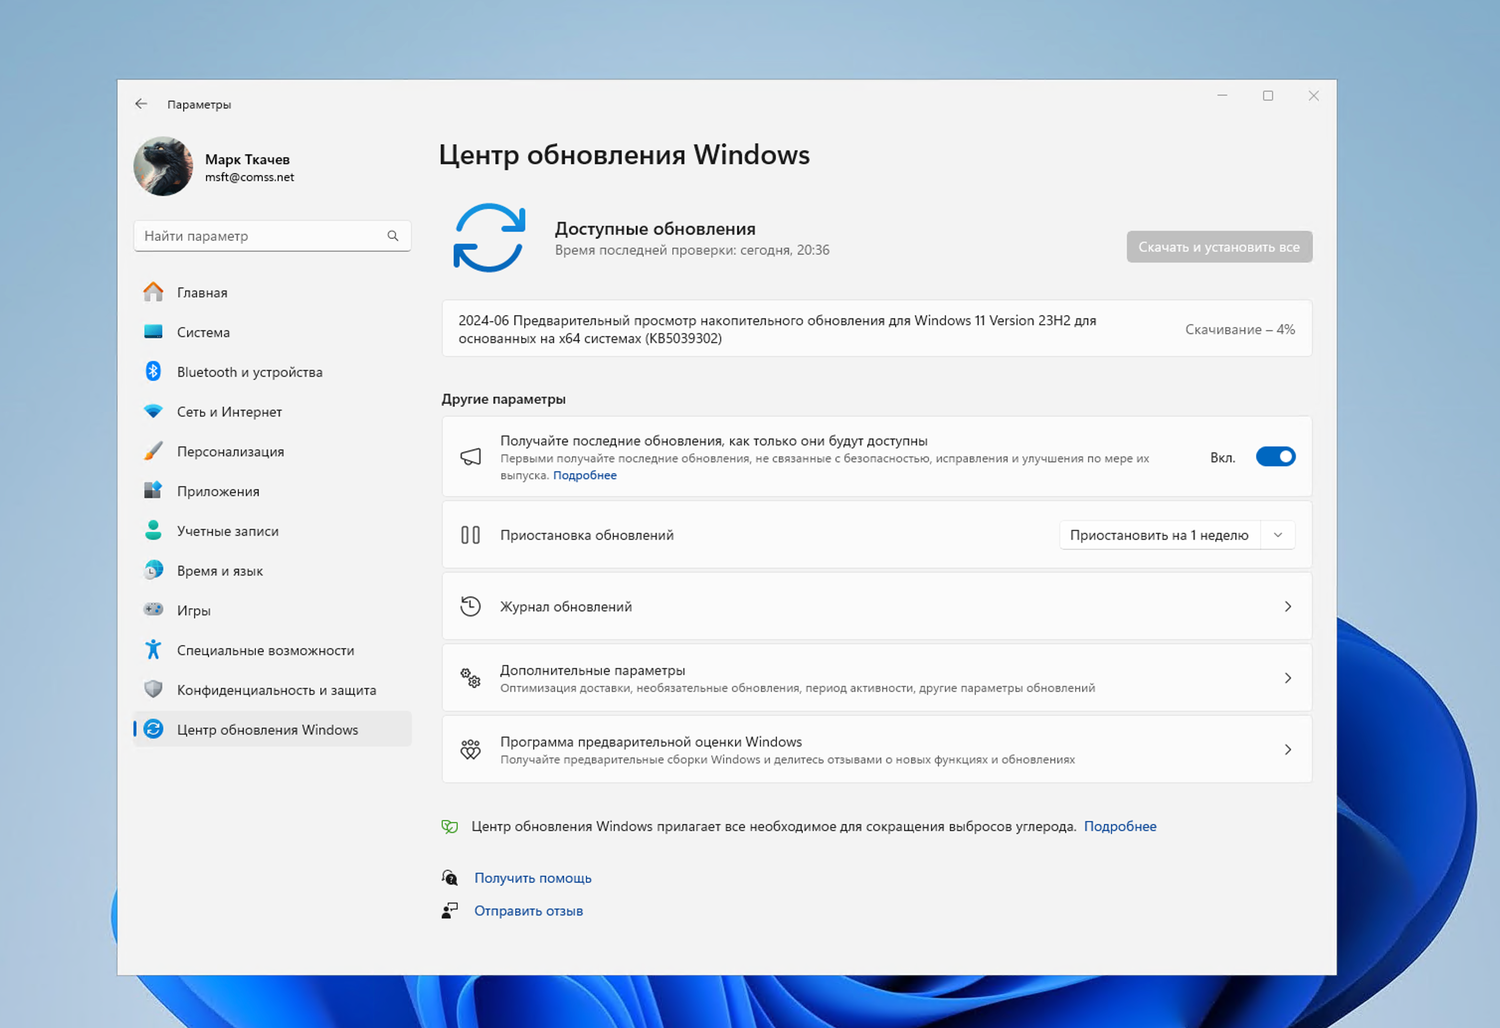Viewport: 1500px width, 1028px height.
Task: Click the Специальные возможности accessibility icon
Action: pos(153,650)
